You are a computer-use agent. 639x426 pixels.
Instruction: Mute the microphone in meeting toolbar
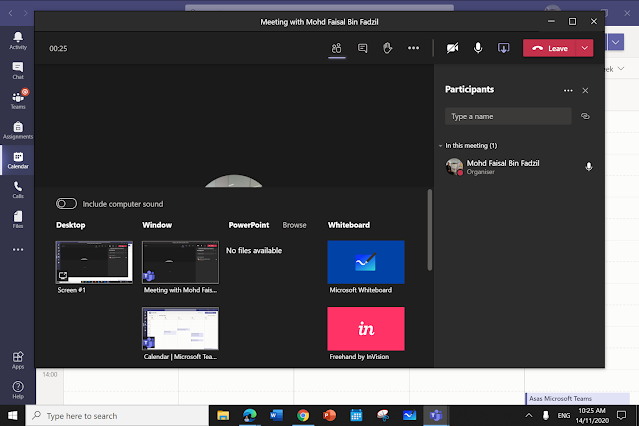478,49
